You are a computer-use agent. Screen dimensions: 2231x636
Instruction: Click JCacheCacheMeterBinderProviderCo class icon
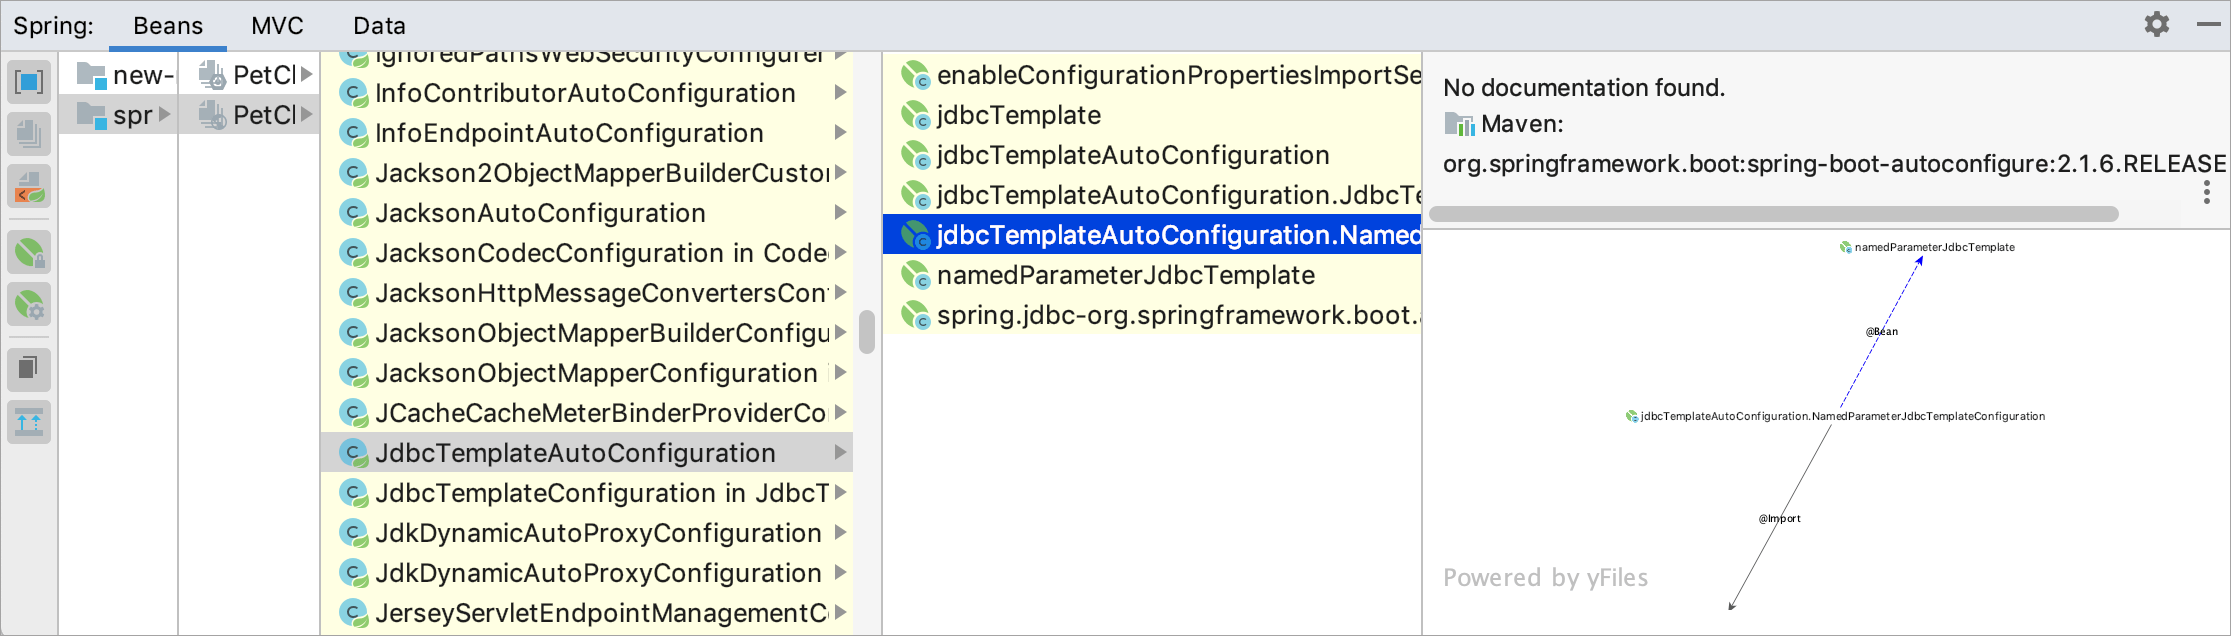353,413
